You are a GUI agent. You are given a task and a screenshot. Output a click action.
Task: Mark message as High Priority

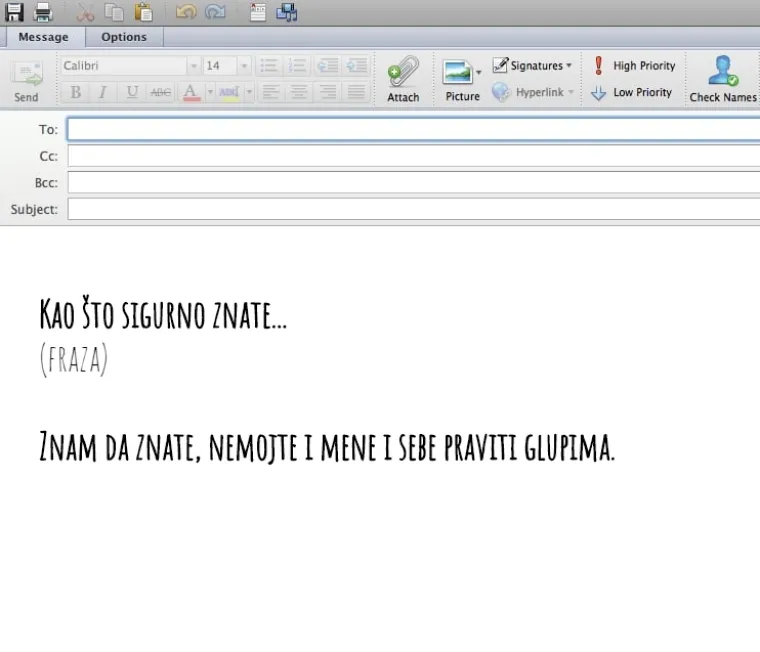(634, 66)
